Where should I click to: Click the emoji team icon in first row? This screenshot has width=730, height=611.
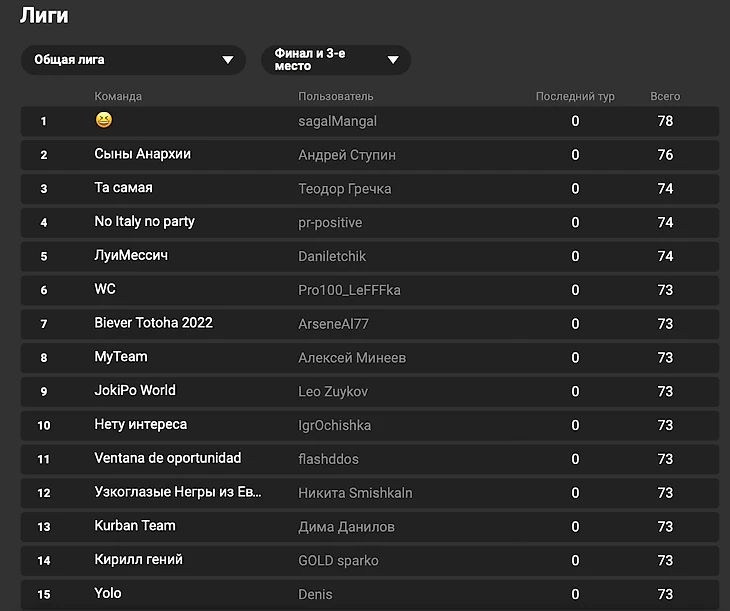point(103,121)
